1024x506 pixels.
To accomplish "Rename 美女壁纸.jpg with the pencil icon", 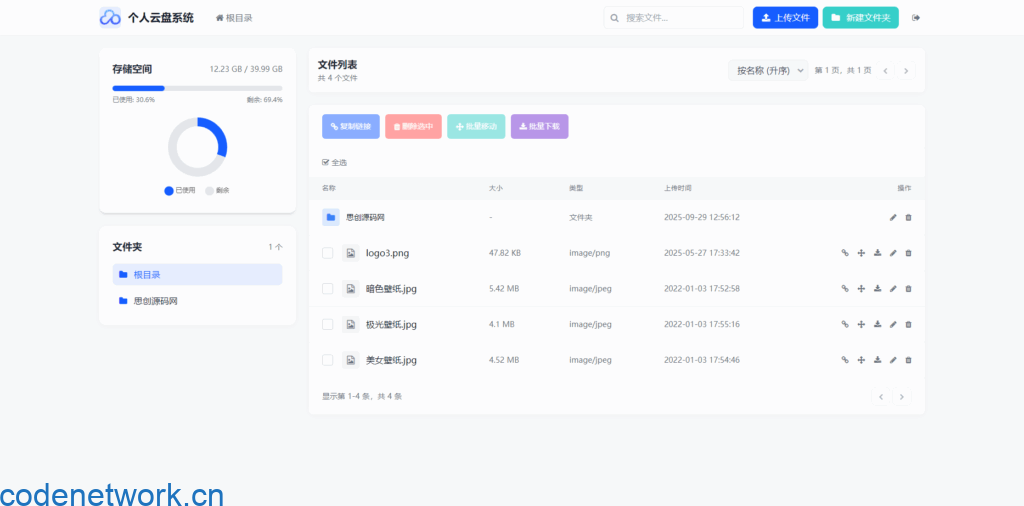I will coord(893,360).
